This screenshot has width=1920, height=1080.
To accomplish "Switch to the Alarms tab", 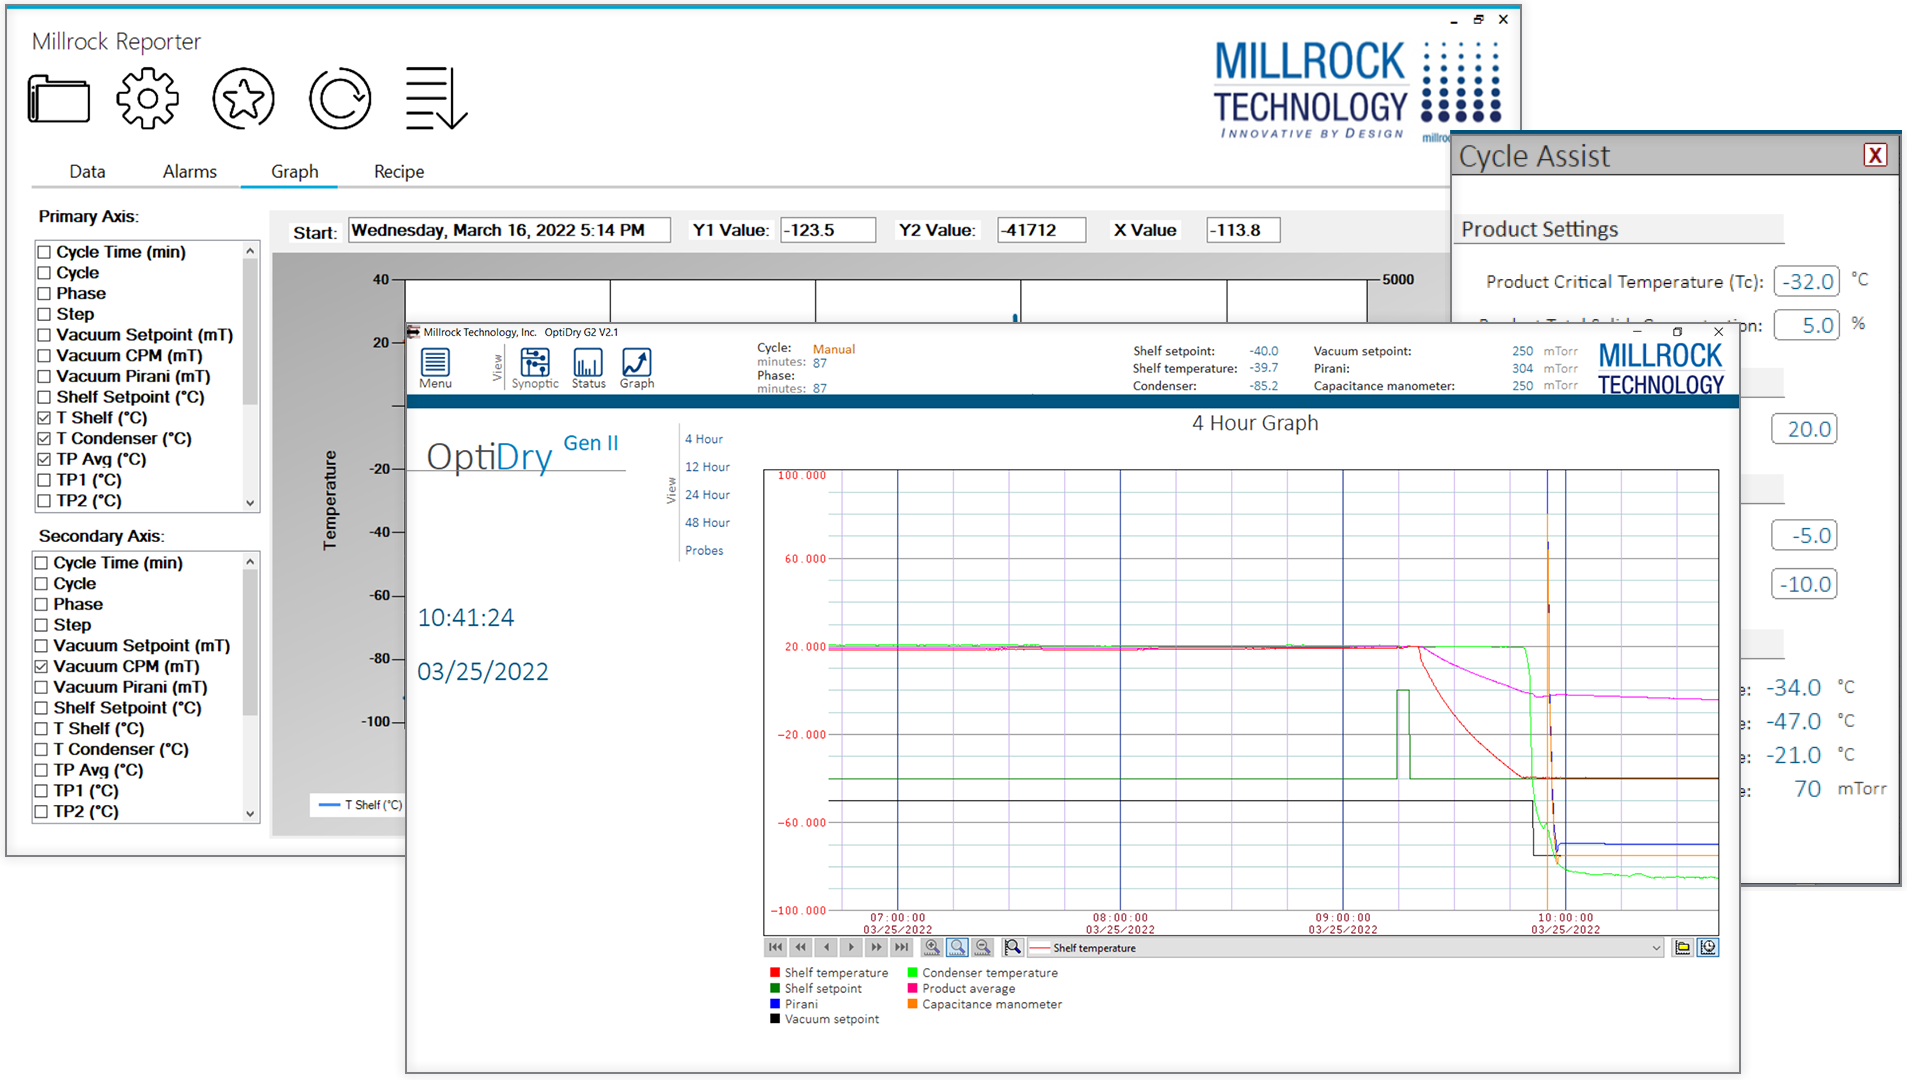I will tap(190, 171).
